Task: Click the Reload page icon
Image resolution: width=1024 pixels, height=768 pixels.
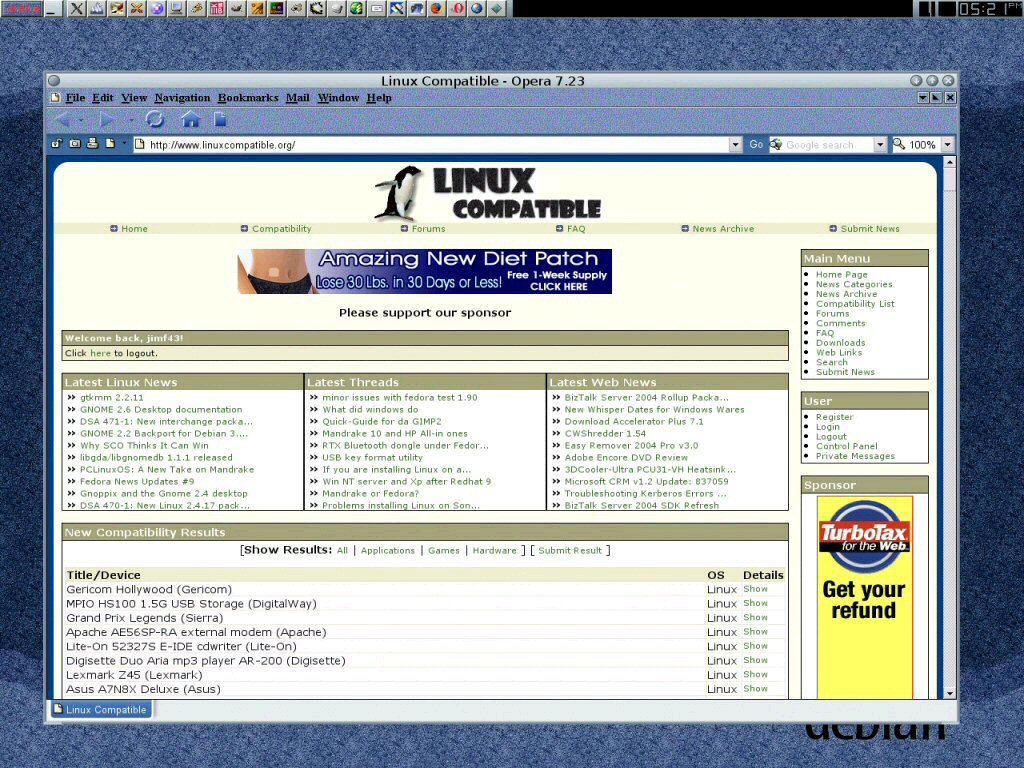Action: [x=154, y=120]
